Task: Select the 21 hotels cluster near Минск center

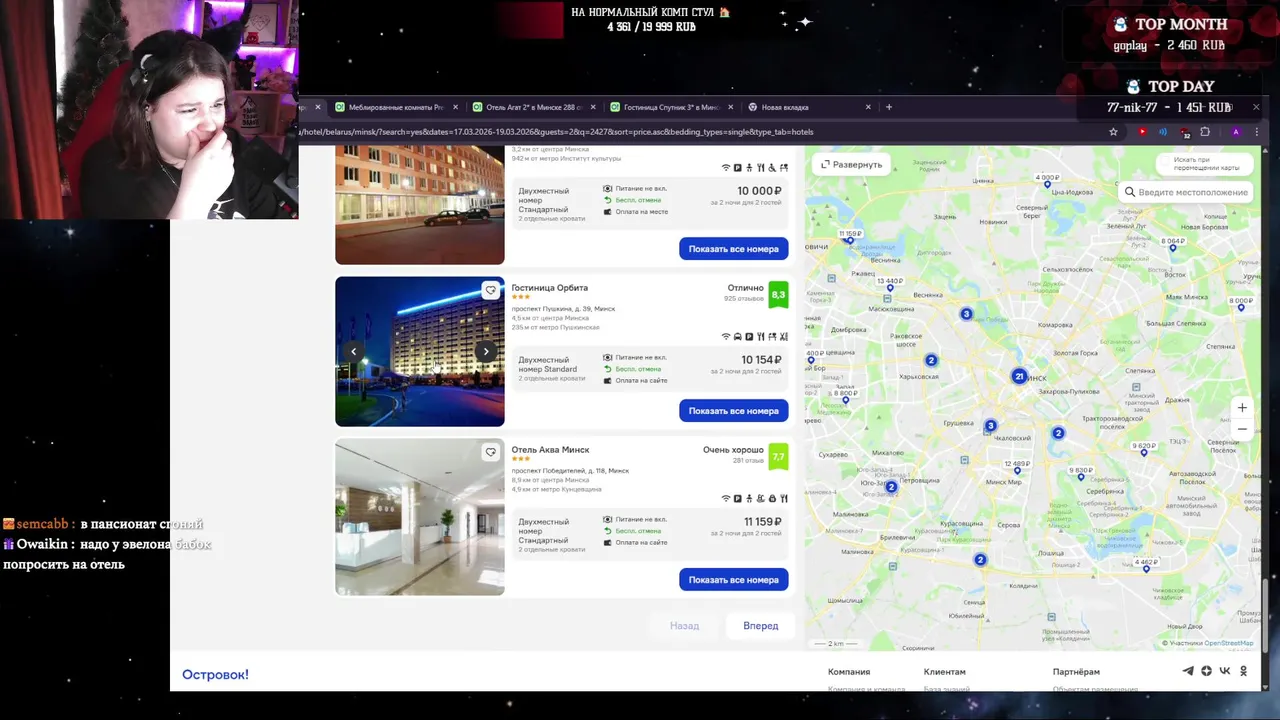Action: tap(1019, 376)
